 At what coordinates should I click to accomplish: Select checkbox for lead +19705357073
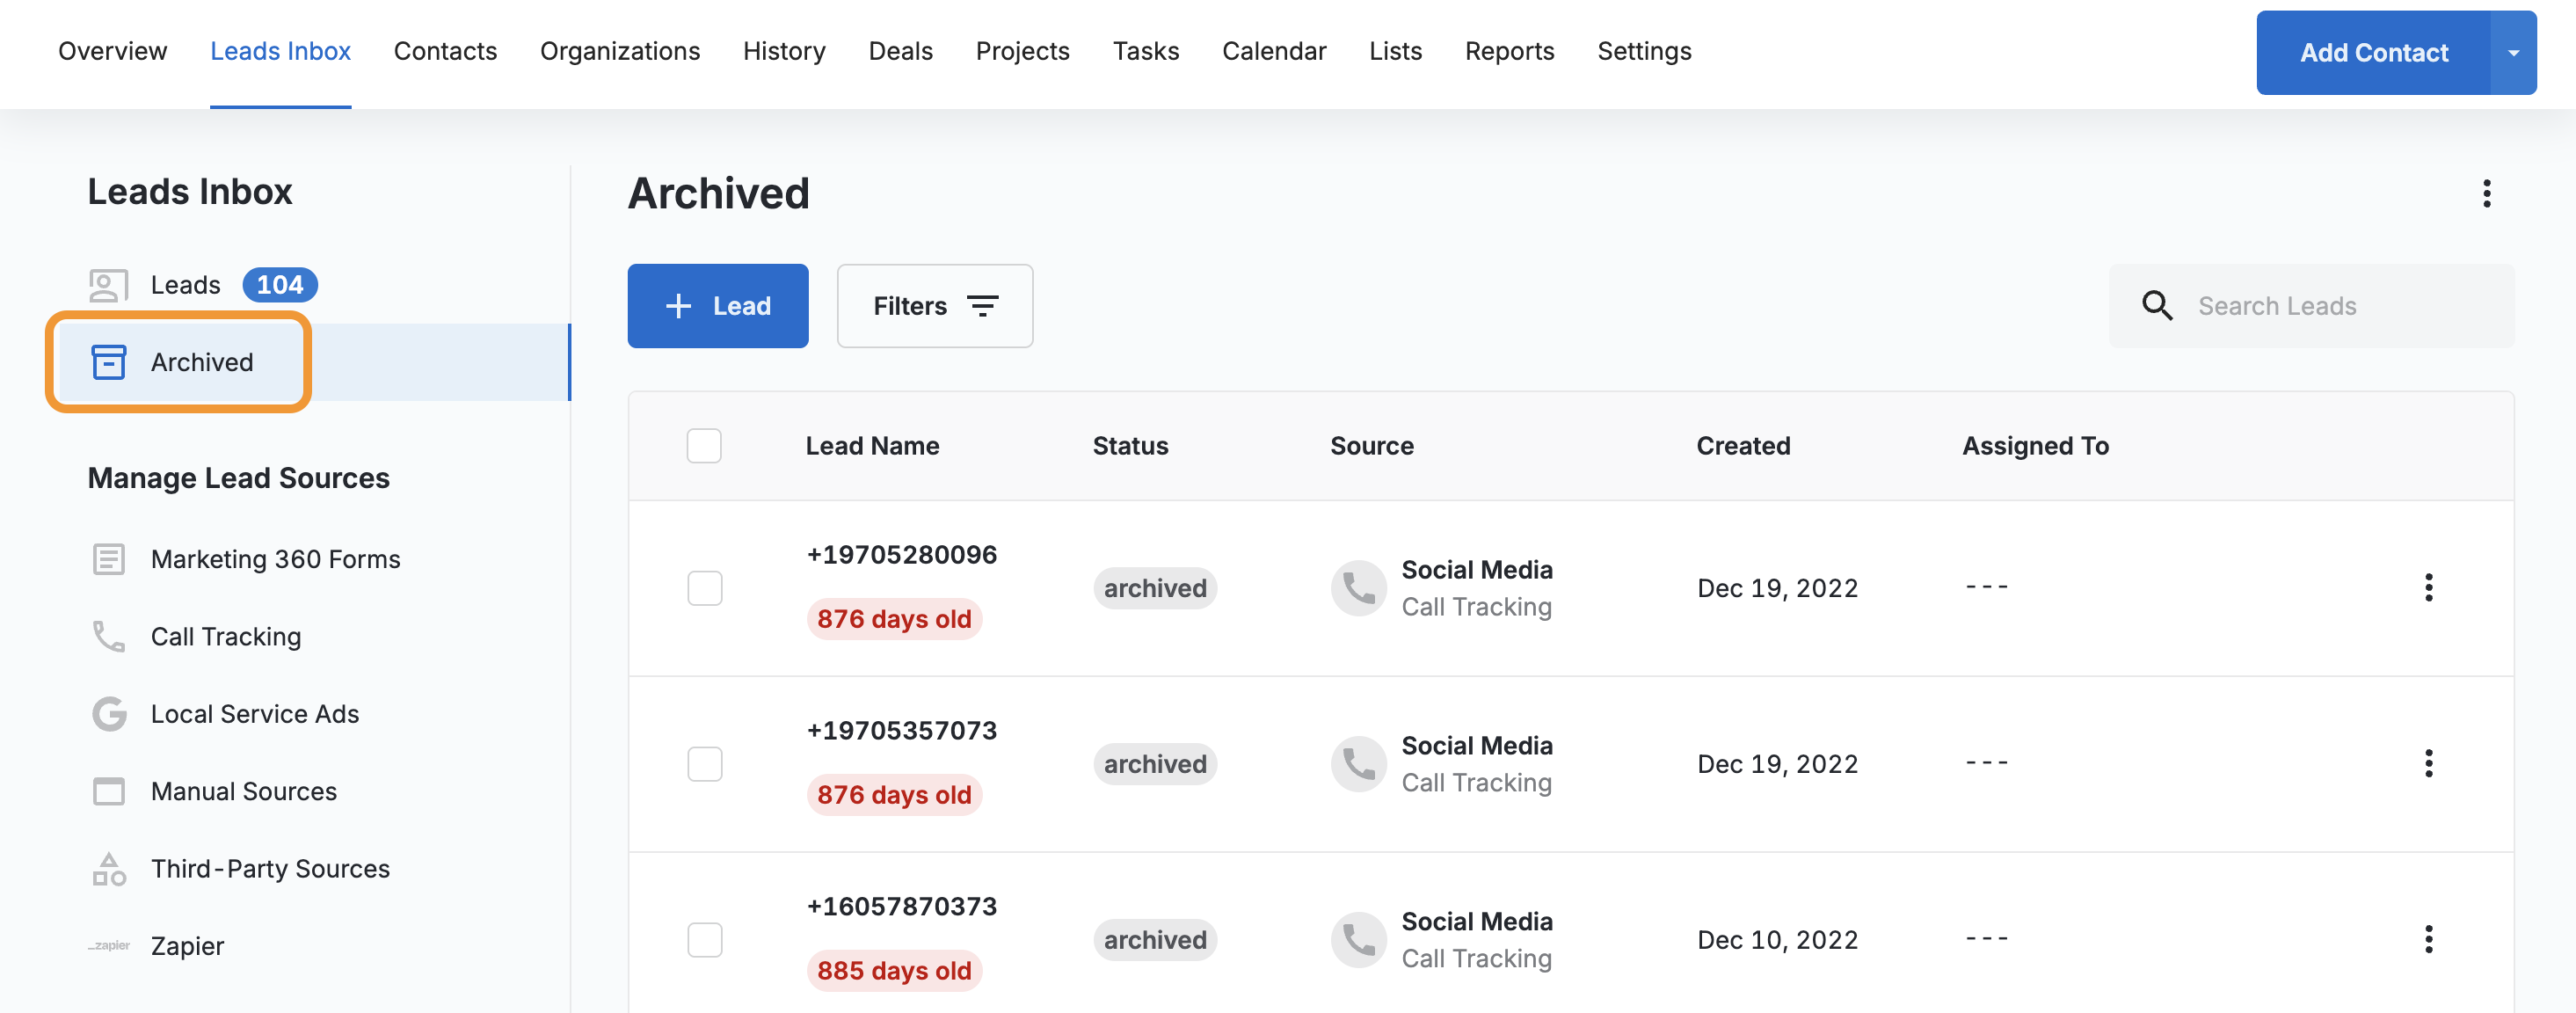click(704, 764)
